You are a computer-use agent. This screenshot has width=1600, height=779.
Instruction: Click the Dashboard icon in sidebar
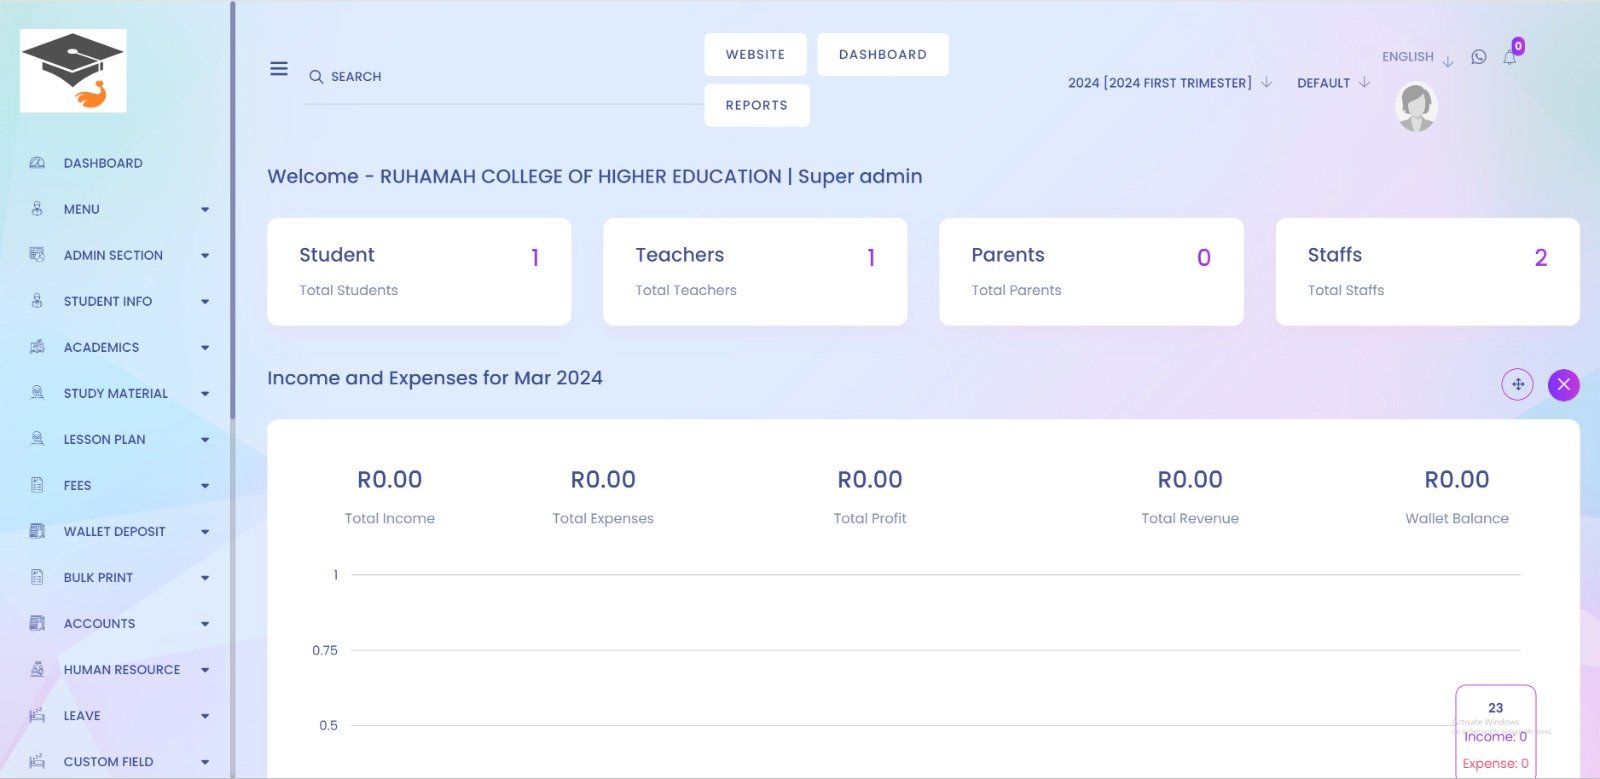pyautogui.click(x=38, y=163)
